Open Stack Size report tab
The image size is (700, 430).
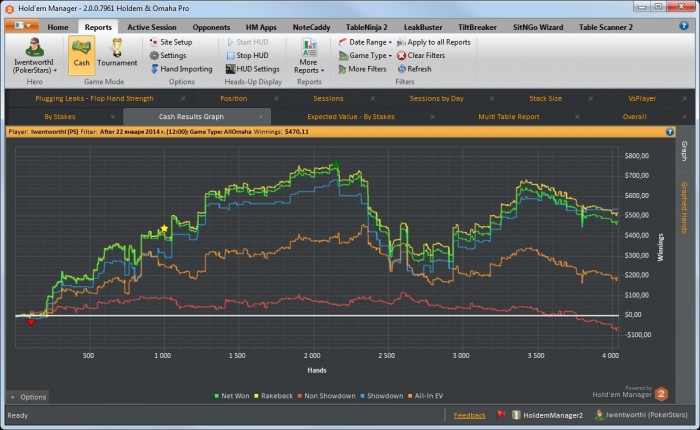(546, 98)
